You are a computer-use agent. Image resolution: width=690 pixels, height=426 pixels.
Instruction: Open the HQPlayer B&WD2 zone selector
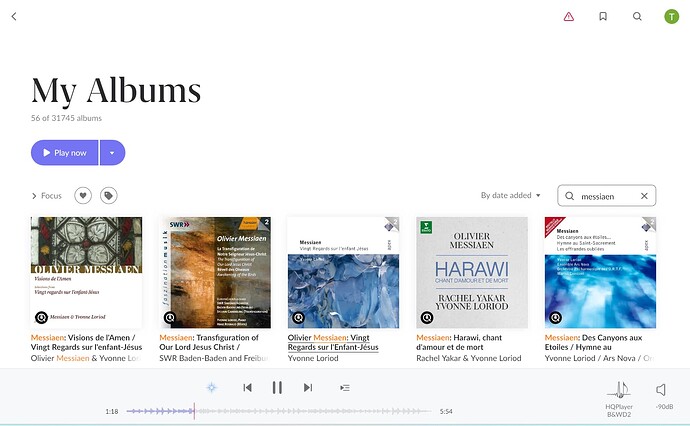pos(619,399)
